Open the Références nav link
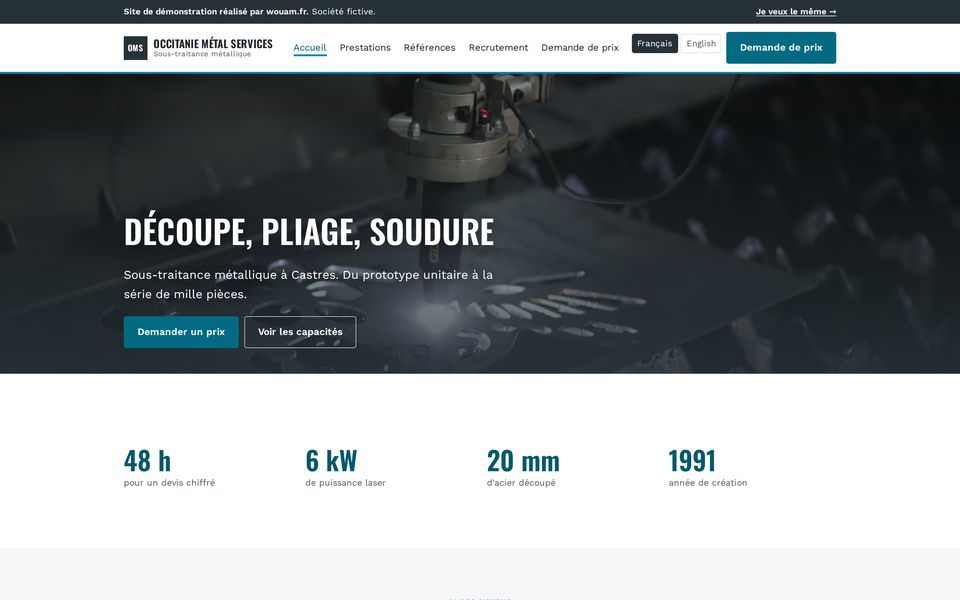The width and height of the screenshot is (960, 600). 429,48
